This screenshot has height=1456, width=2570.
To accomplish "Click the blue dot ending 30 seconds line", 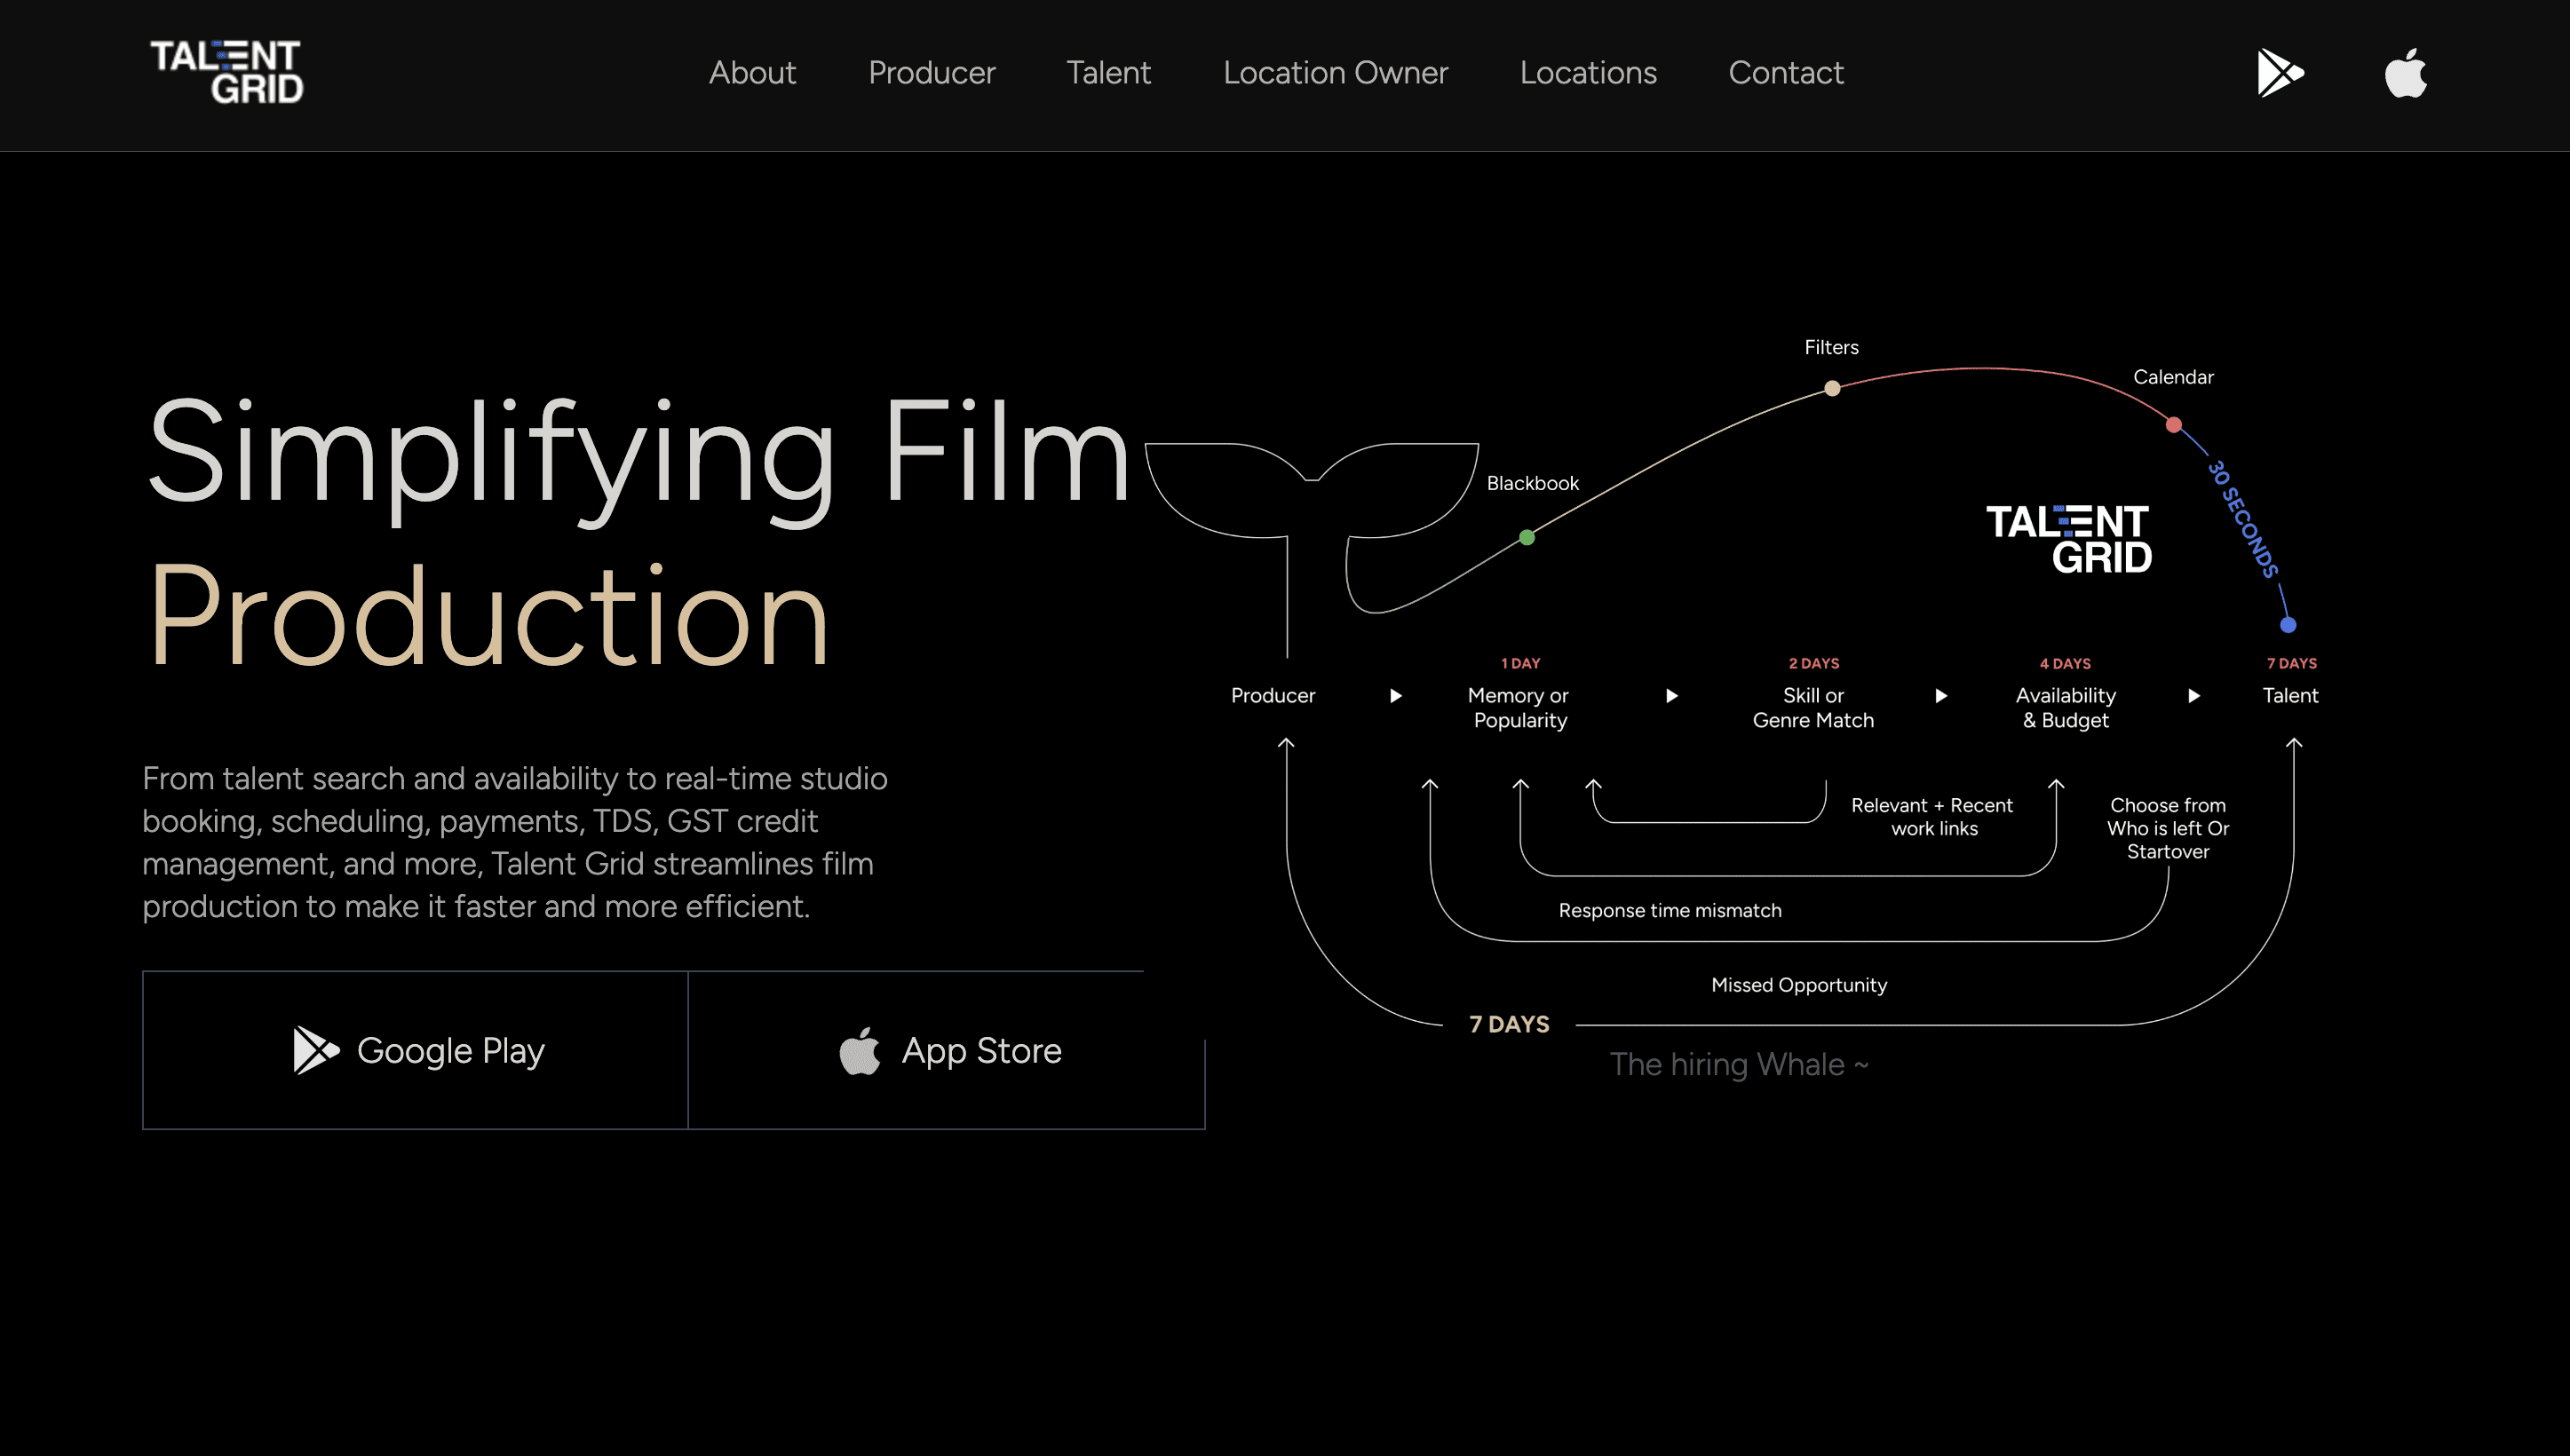I will [x=2287, y=625].
